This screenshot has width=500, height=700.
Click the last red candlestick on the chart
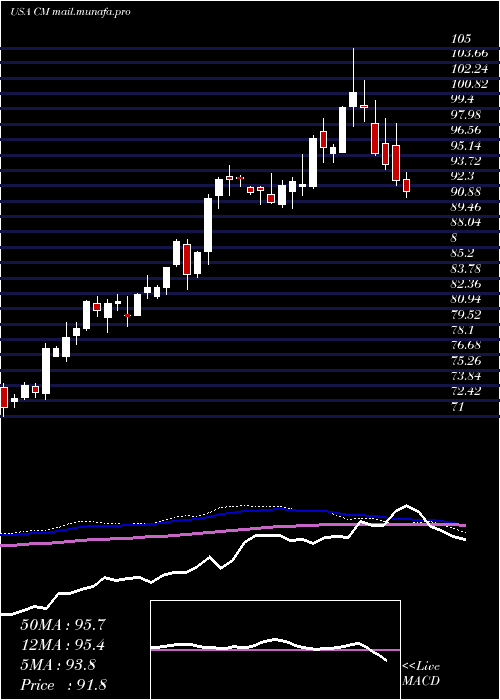tap(406, 185)
